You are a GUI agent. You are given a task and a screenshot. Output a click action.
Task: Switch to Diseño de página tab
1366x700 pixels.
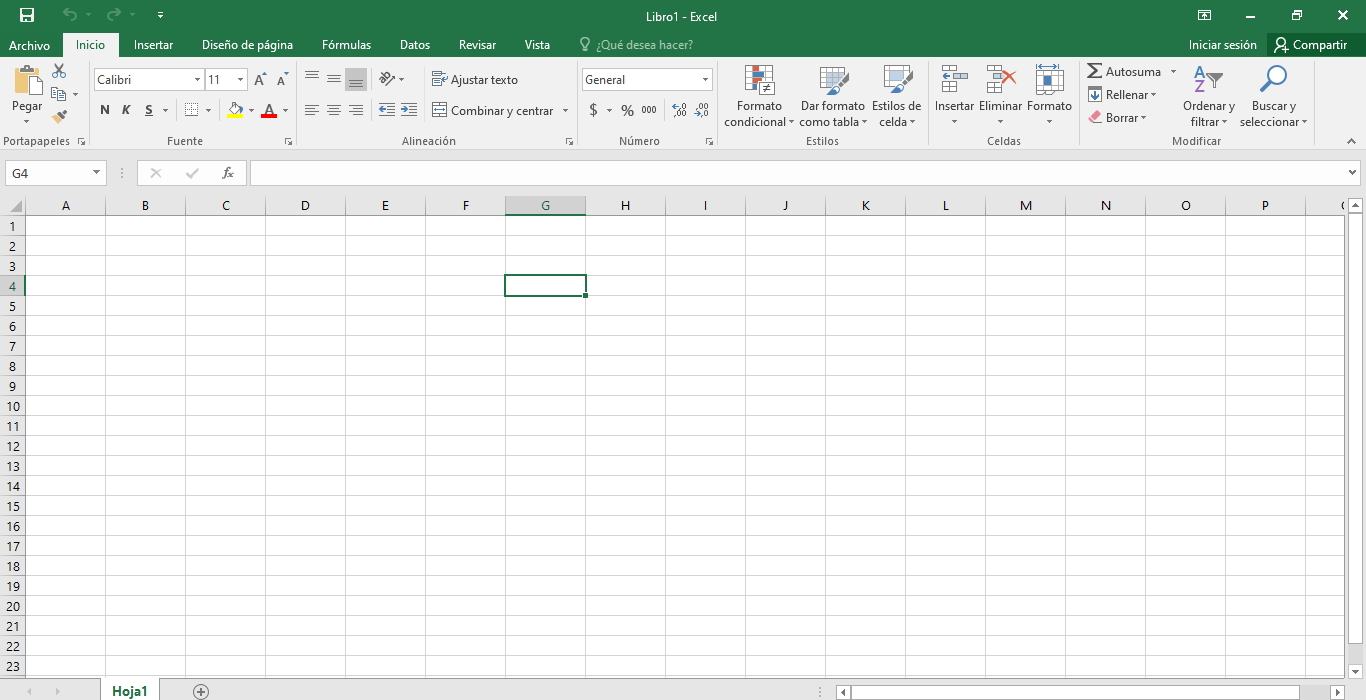247,45
